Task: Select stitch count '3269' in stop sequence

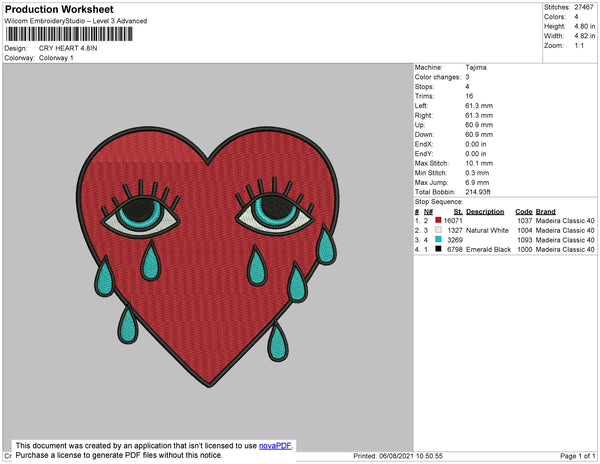Action: point(455,240)
